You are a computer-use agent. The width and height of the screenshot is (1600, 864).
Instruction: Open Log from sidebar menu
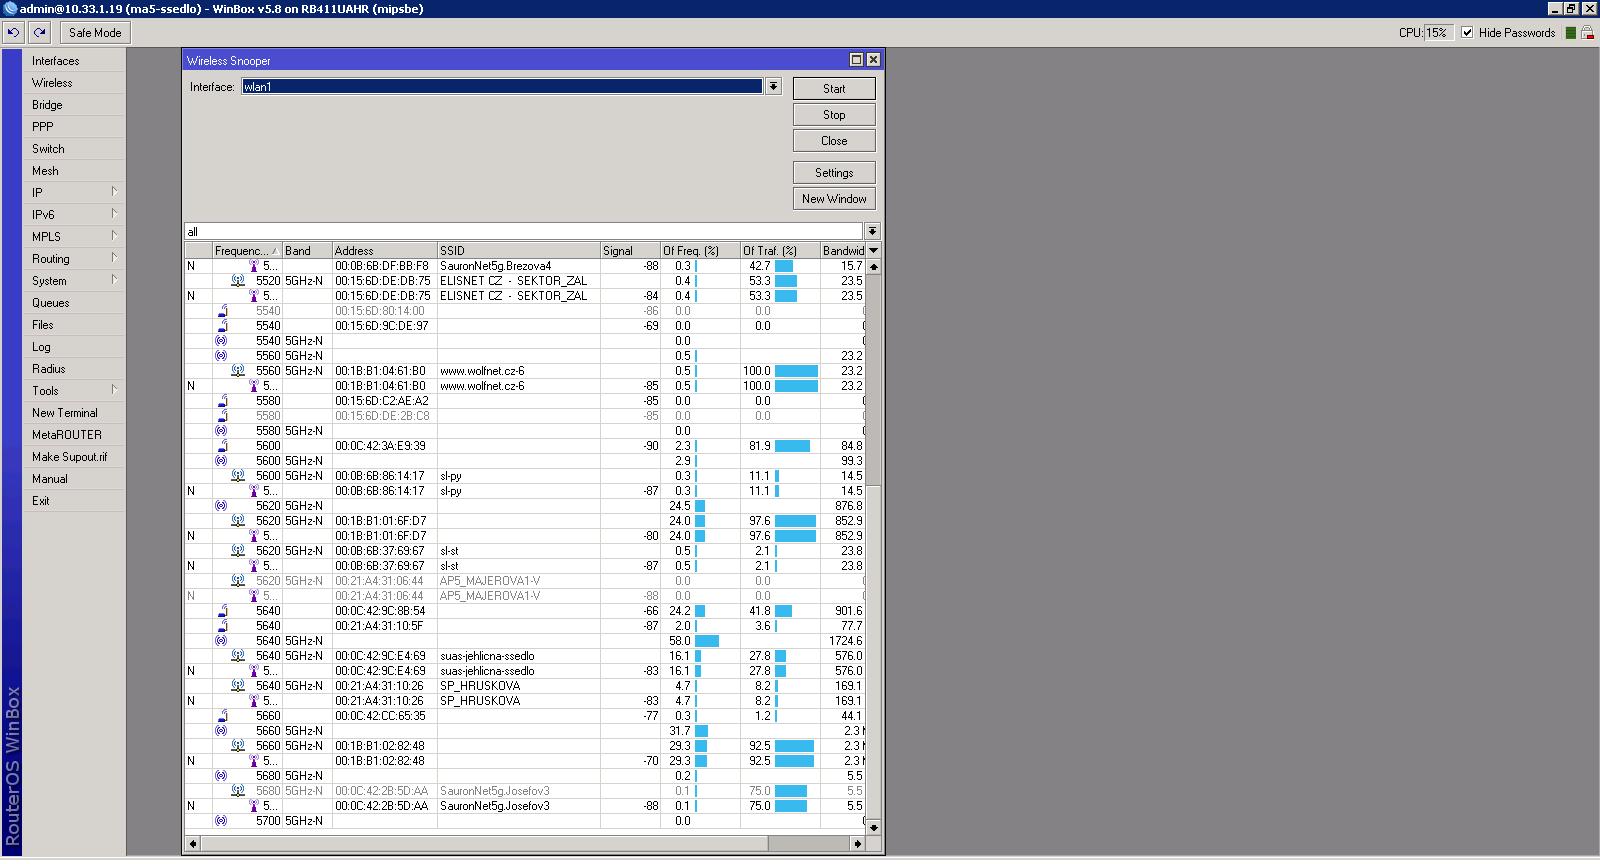click(74, 347)
